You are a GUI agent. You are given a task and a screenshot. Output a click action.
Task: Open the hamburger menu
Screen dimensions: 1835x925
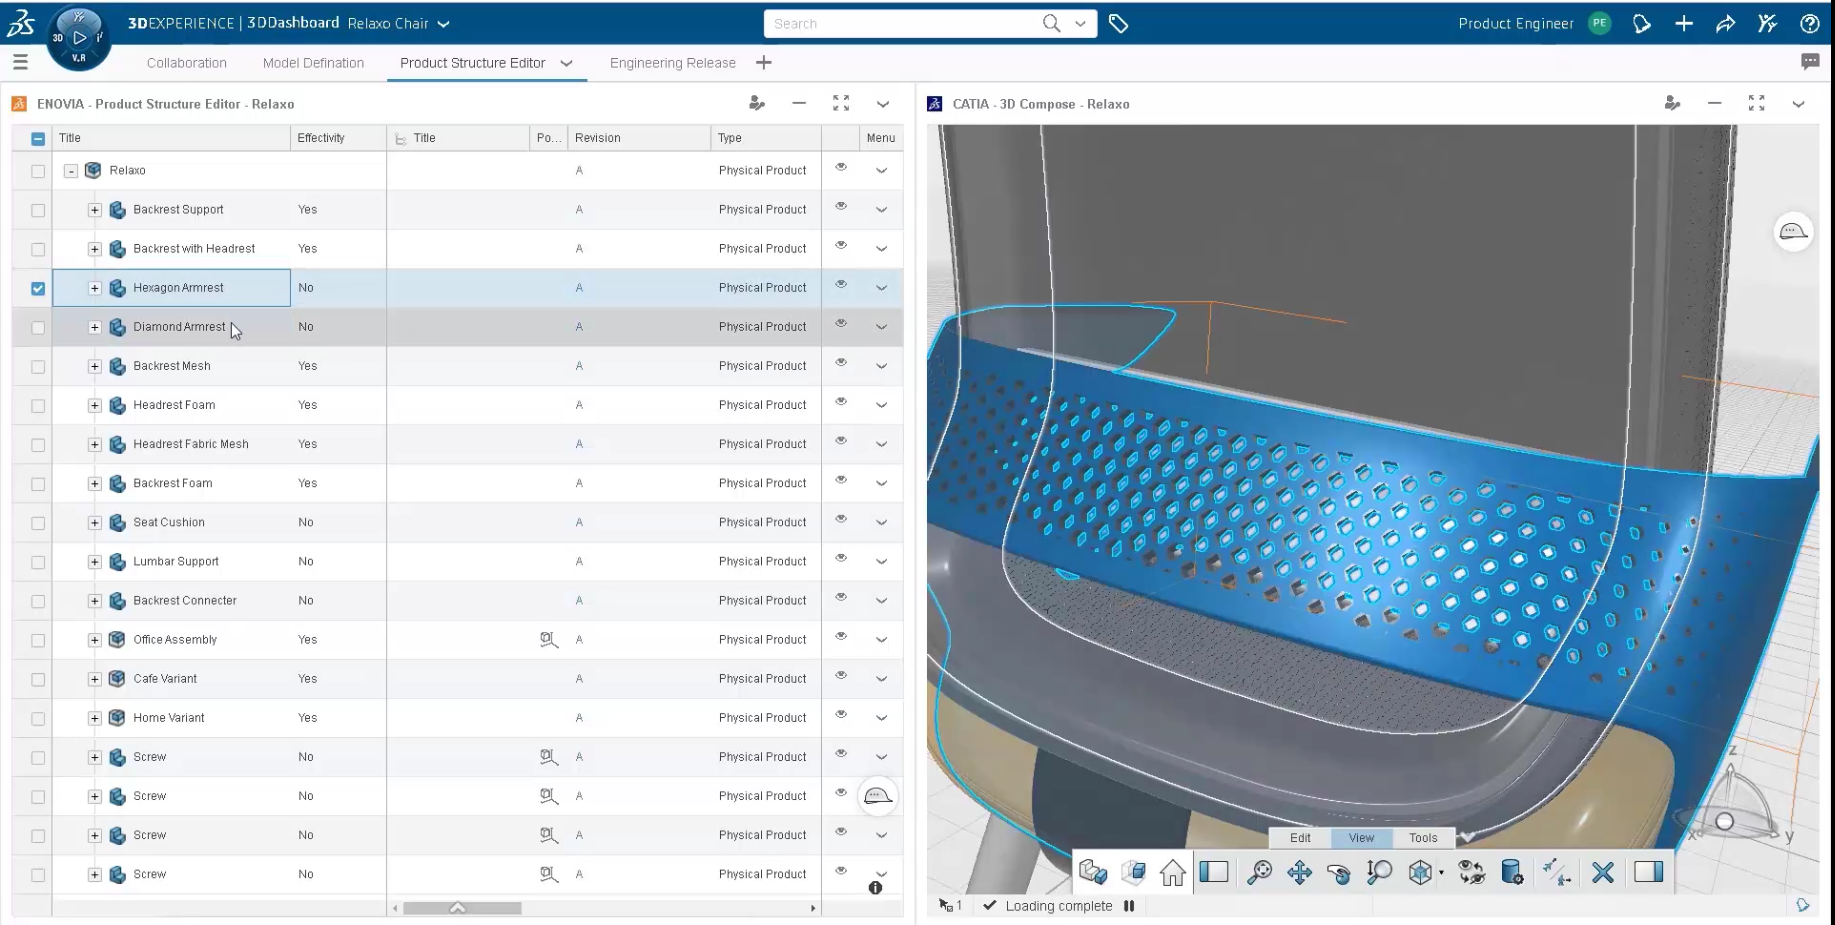click(20, 62)
